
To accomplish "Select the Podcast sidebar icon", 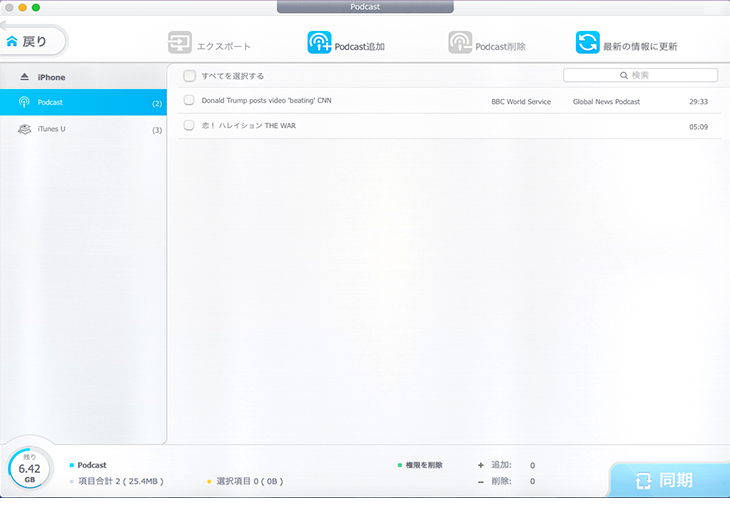I will (25, 102).
